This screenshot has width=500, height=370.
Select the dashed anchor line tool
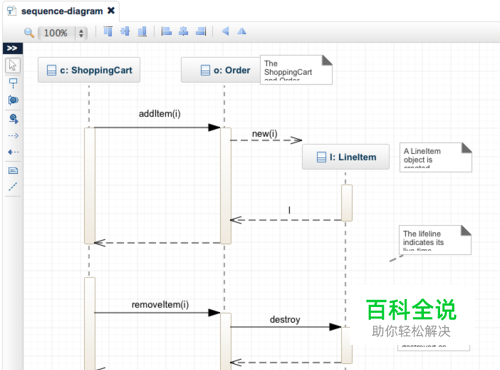point(13,187)
